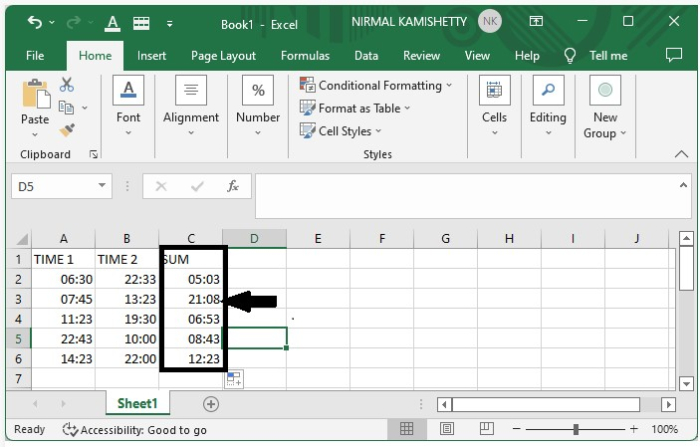Click cell with value 22:33
Viewport: 700px width, 447px height.
click(x=127, y=280)
